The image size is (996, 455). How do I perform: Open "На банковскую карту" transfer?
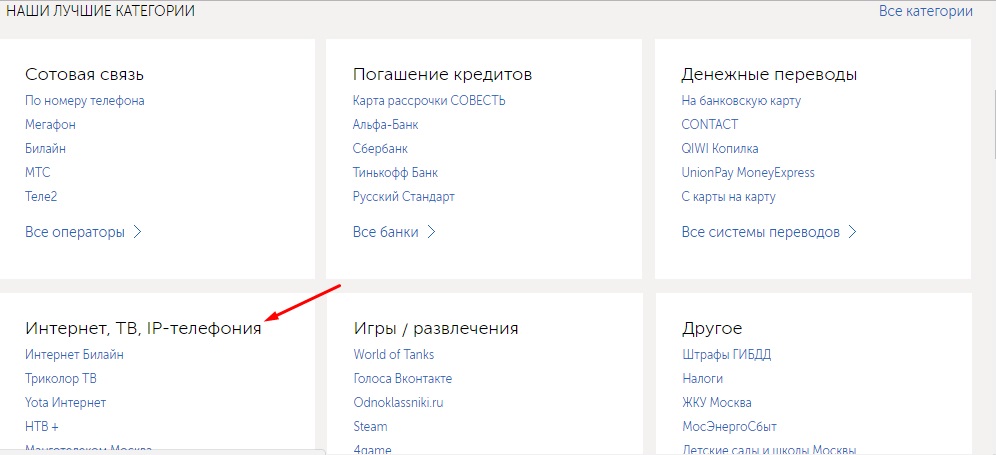tap(741, 100)
